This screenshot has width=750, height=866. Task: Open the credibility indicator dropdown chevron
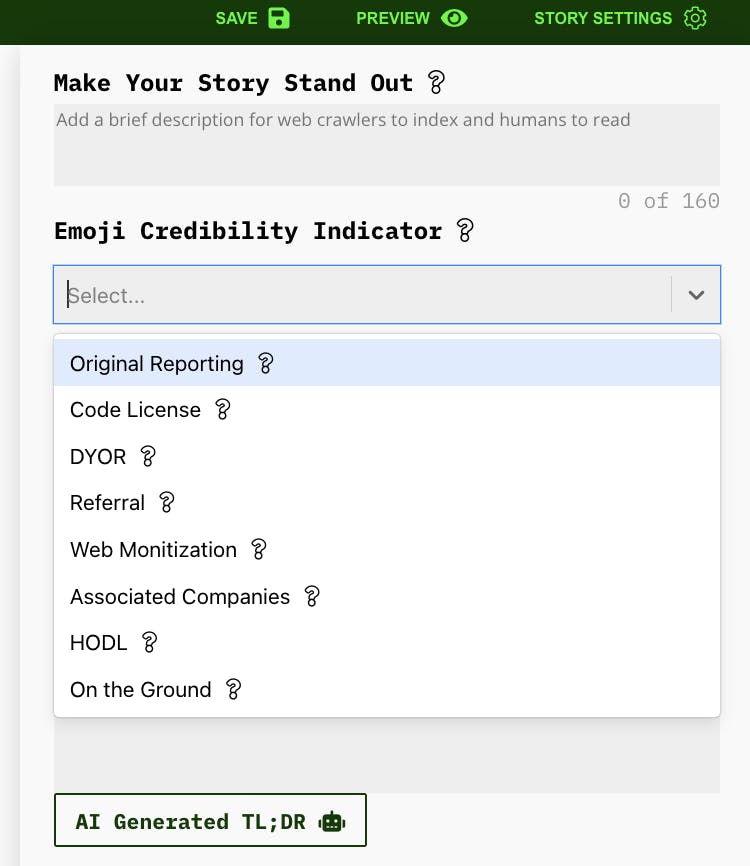point(695,295)
